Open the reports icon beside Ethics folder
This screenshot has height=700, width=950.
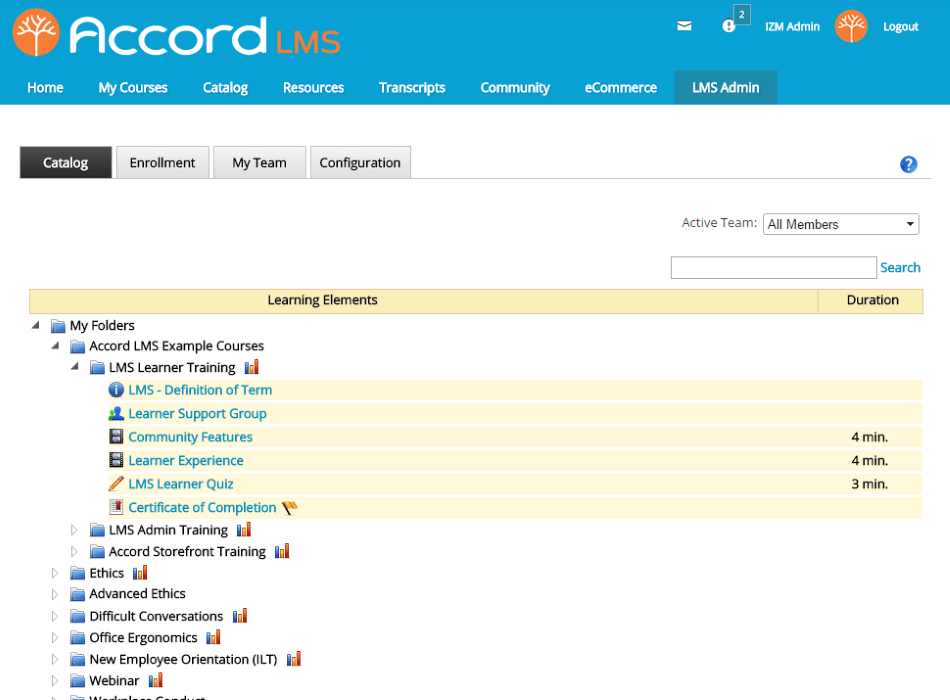139,572
